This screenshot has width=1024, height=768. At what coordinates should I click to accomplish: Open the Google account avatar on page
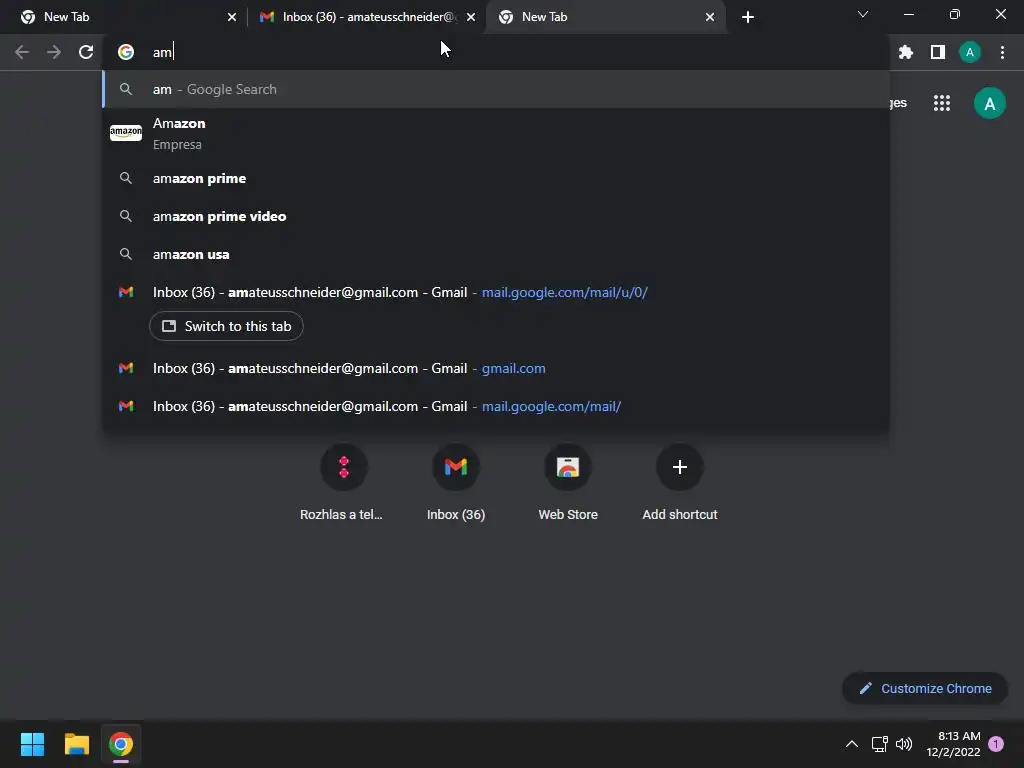pos(989,103)
